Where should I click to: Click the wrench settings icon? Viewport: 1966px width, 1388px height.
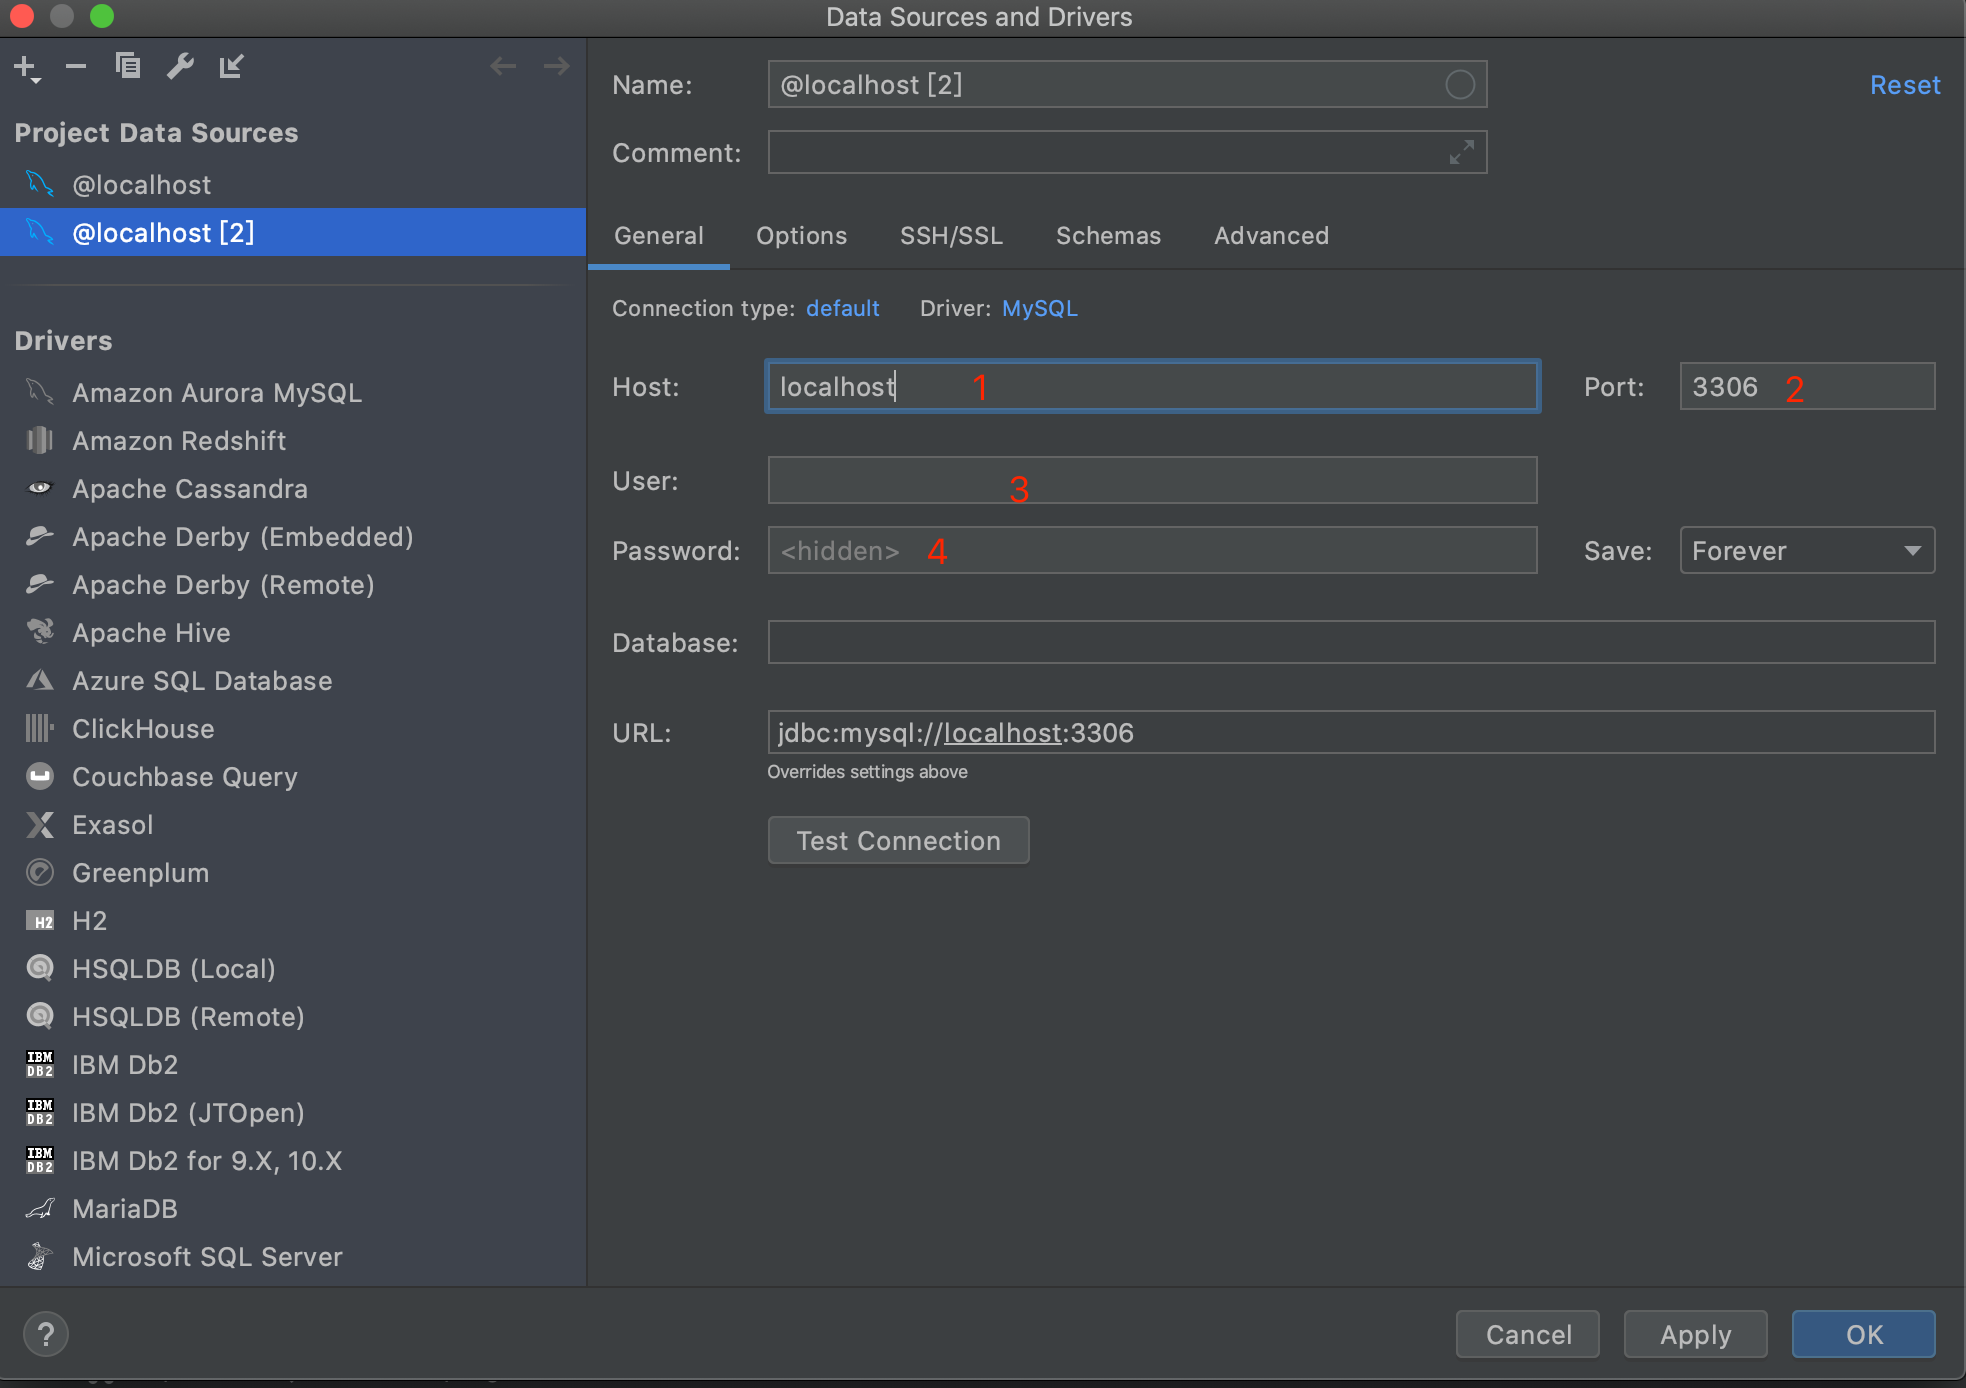click(x=180, y=66)
